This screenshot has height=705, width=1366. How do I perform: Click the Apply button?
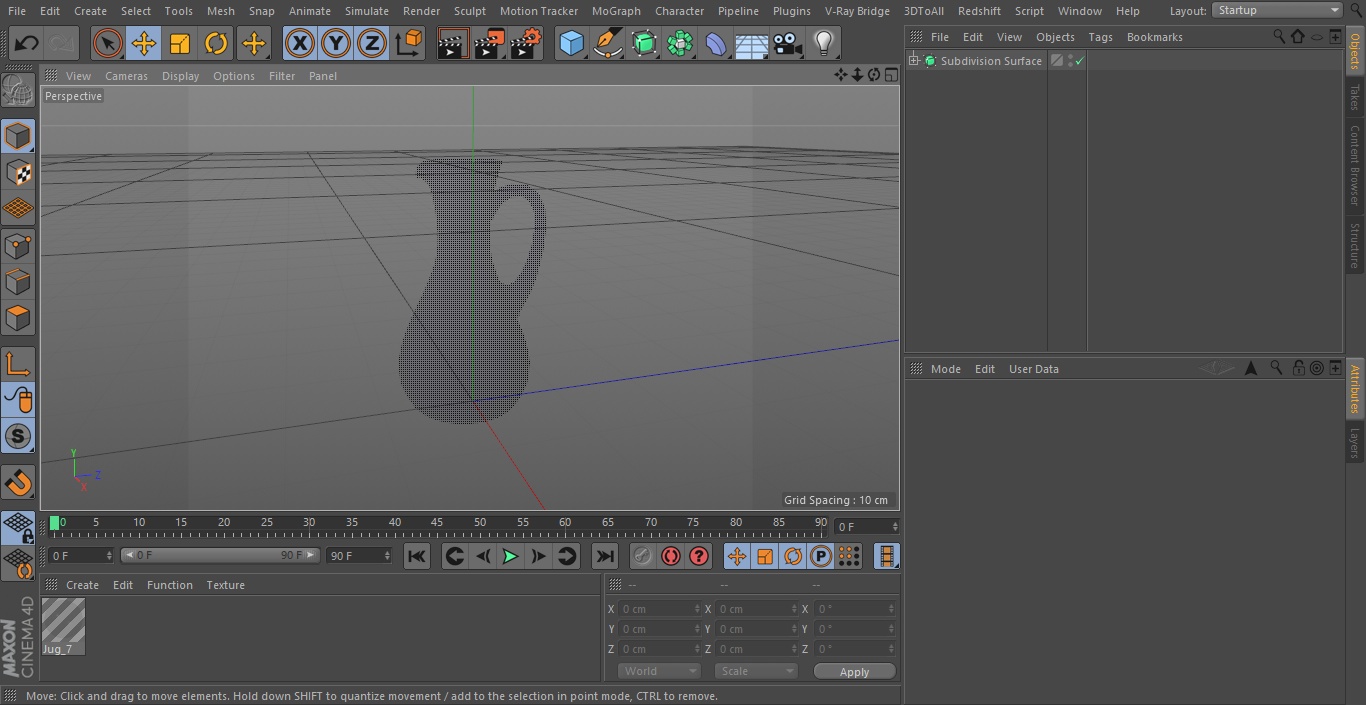[854, 672]
